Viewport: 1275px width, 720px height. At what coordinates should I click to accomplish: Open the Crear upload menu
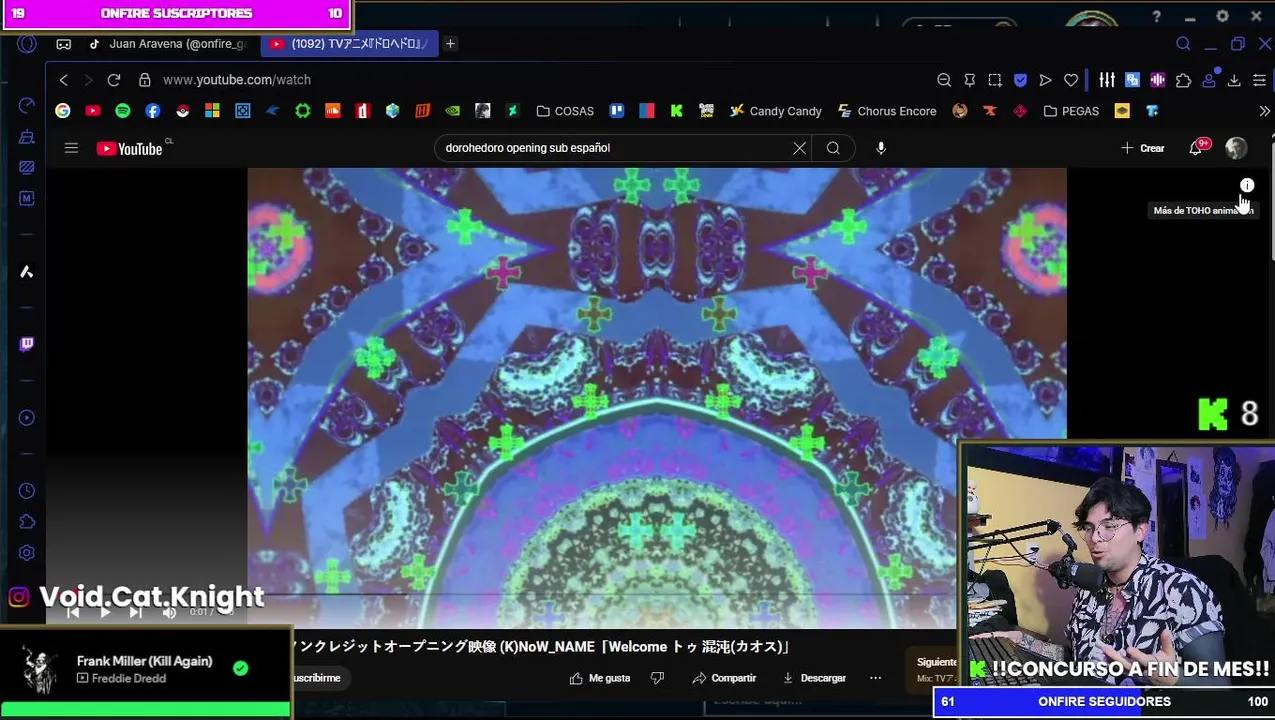click(x=1142, y=148)
